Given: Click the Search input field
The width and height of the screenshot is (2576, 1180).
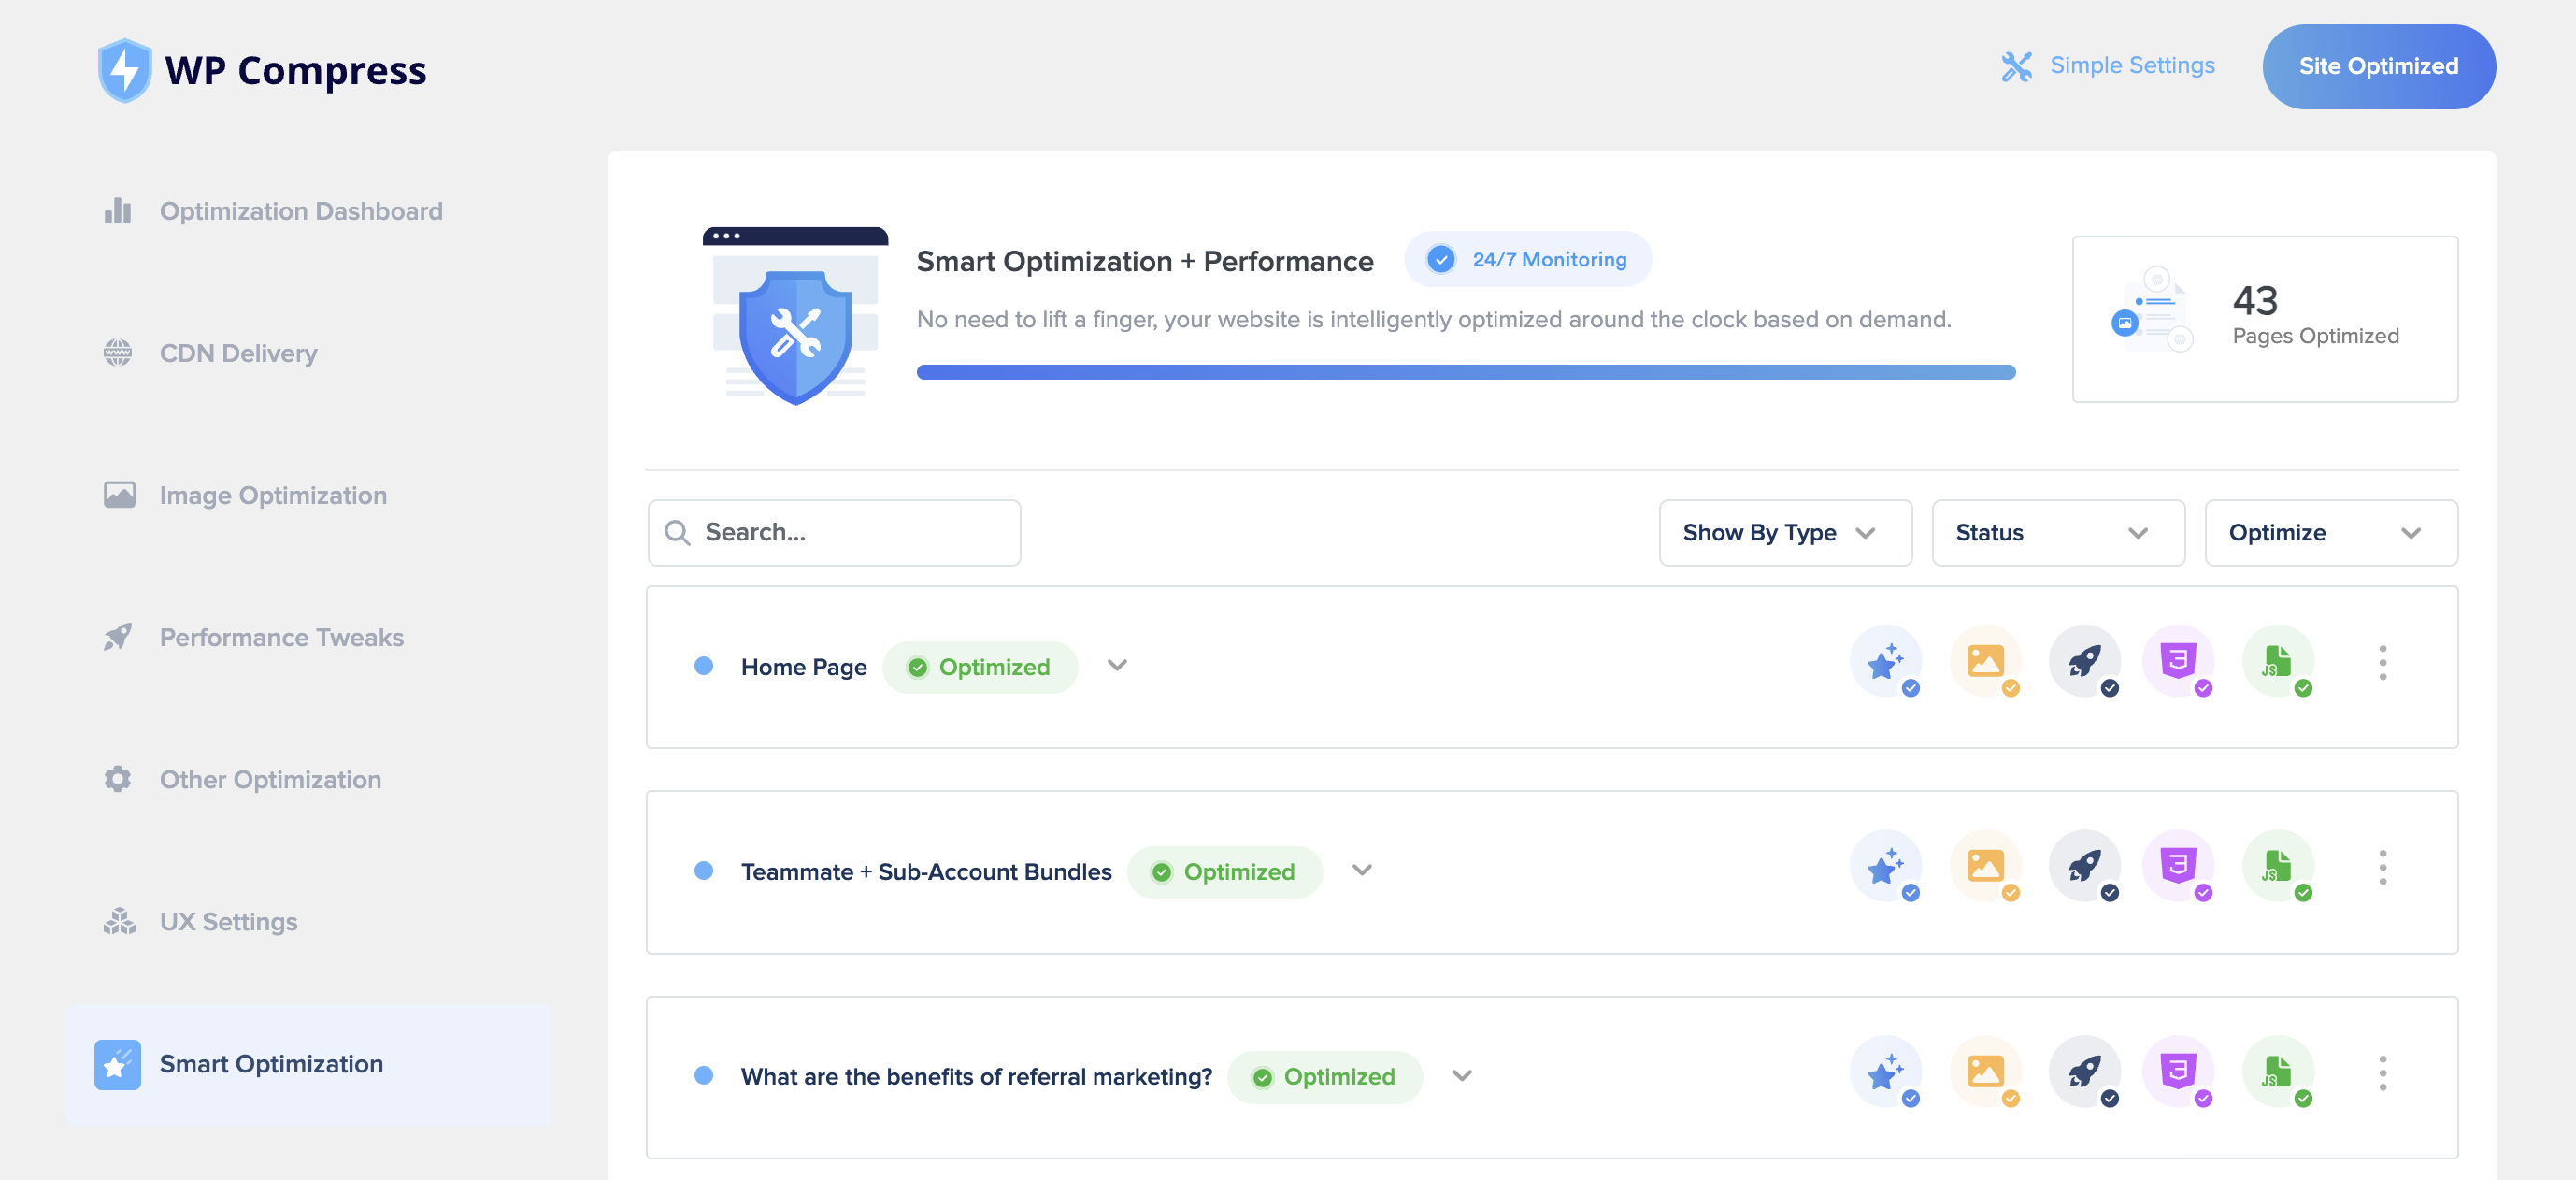Looking at the screenshot, I should 834,533.
